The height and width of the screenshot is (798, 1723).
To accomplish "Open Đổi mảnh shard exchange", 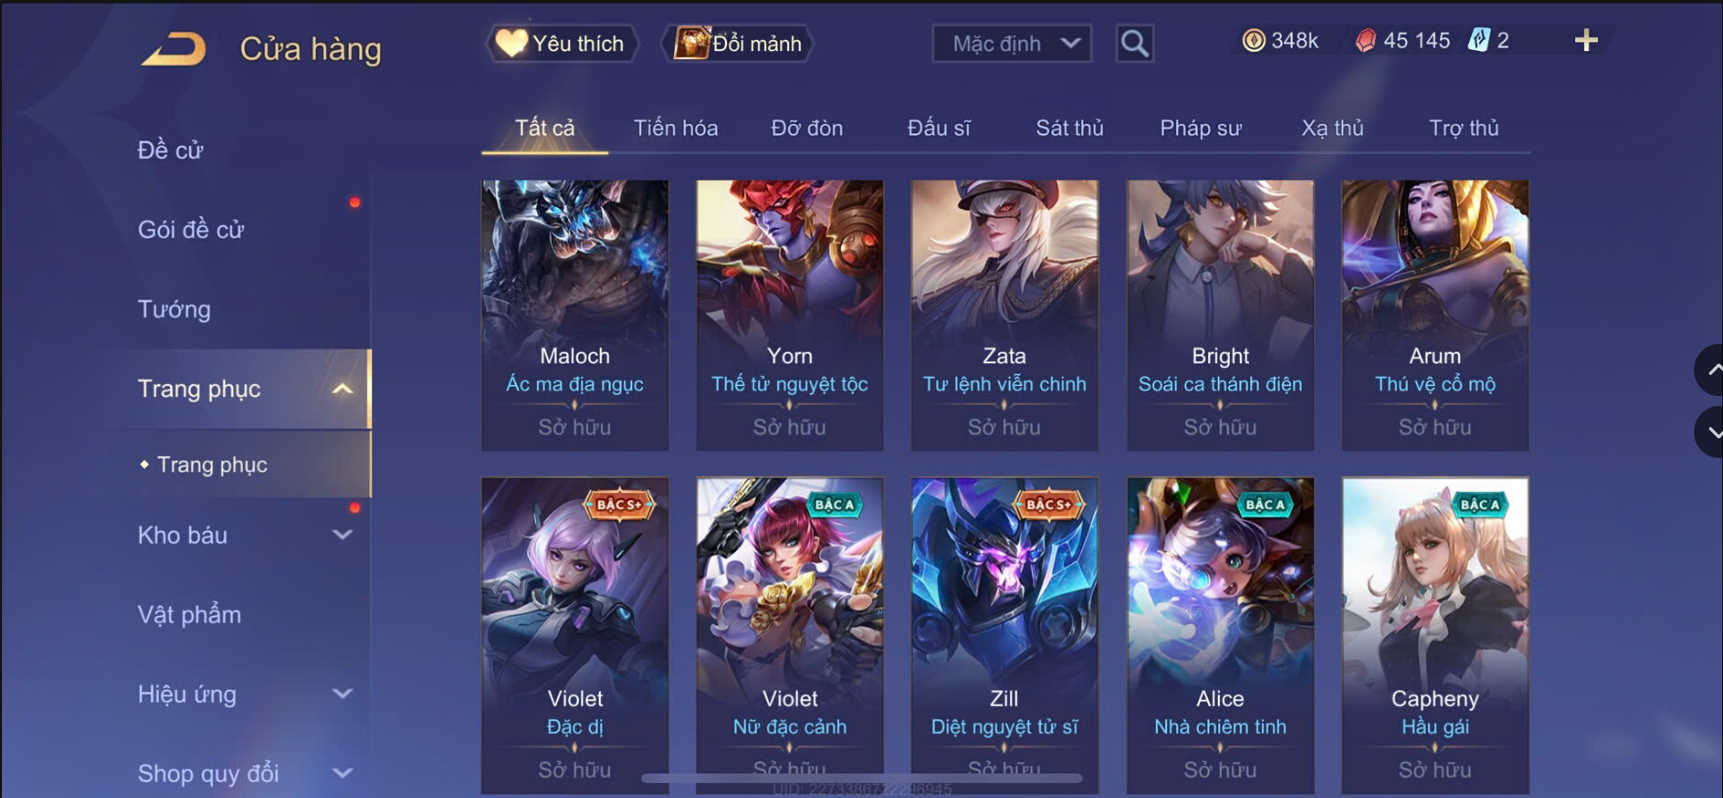I will click(738, 43).
